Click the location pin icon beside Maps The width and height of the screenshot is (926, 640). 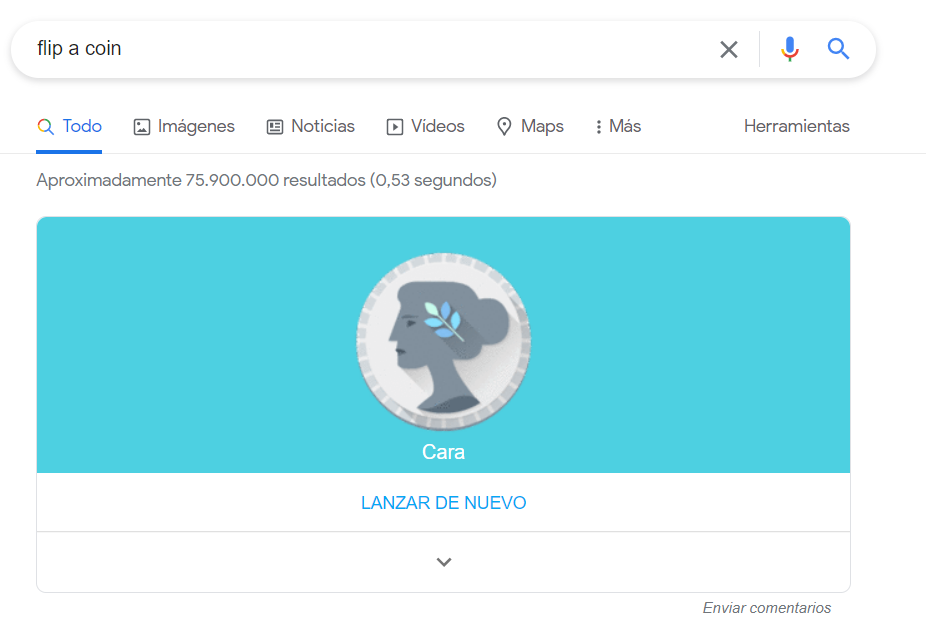coord(505,127)
